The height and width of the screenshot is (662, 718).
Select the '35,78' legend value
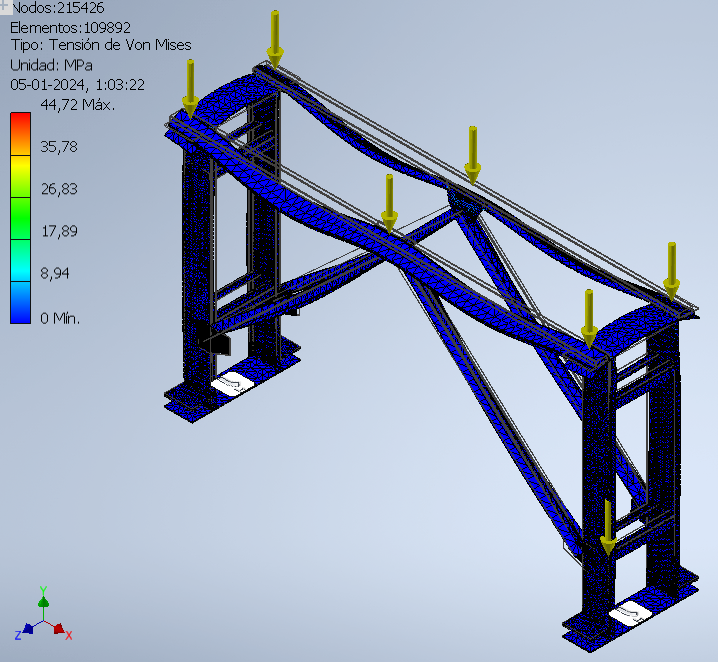[x=59, y=147]
